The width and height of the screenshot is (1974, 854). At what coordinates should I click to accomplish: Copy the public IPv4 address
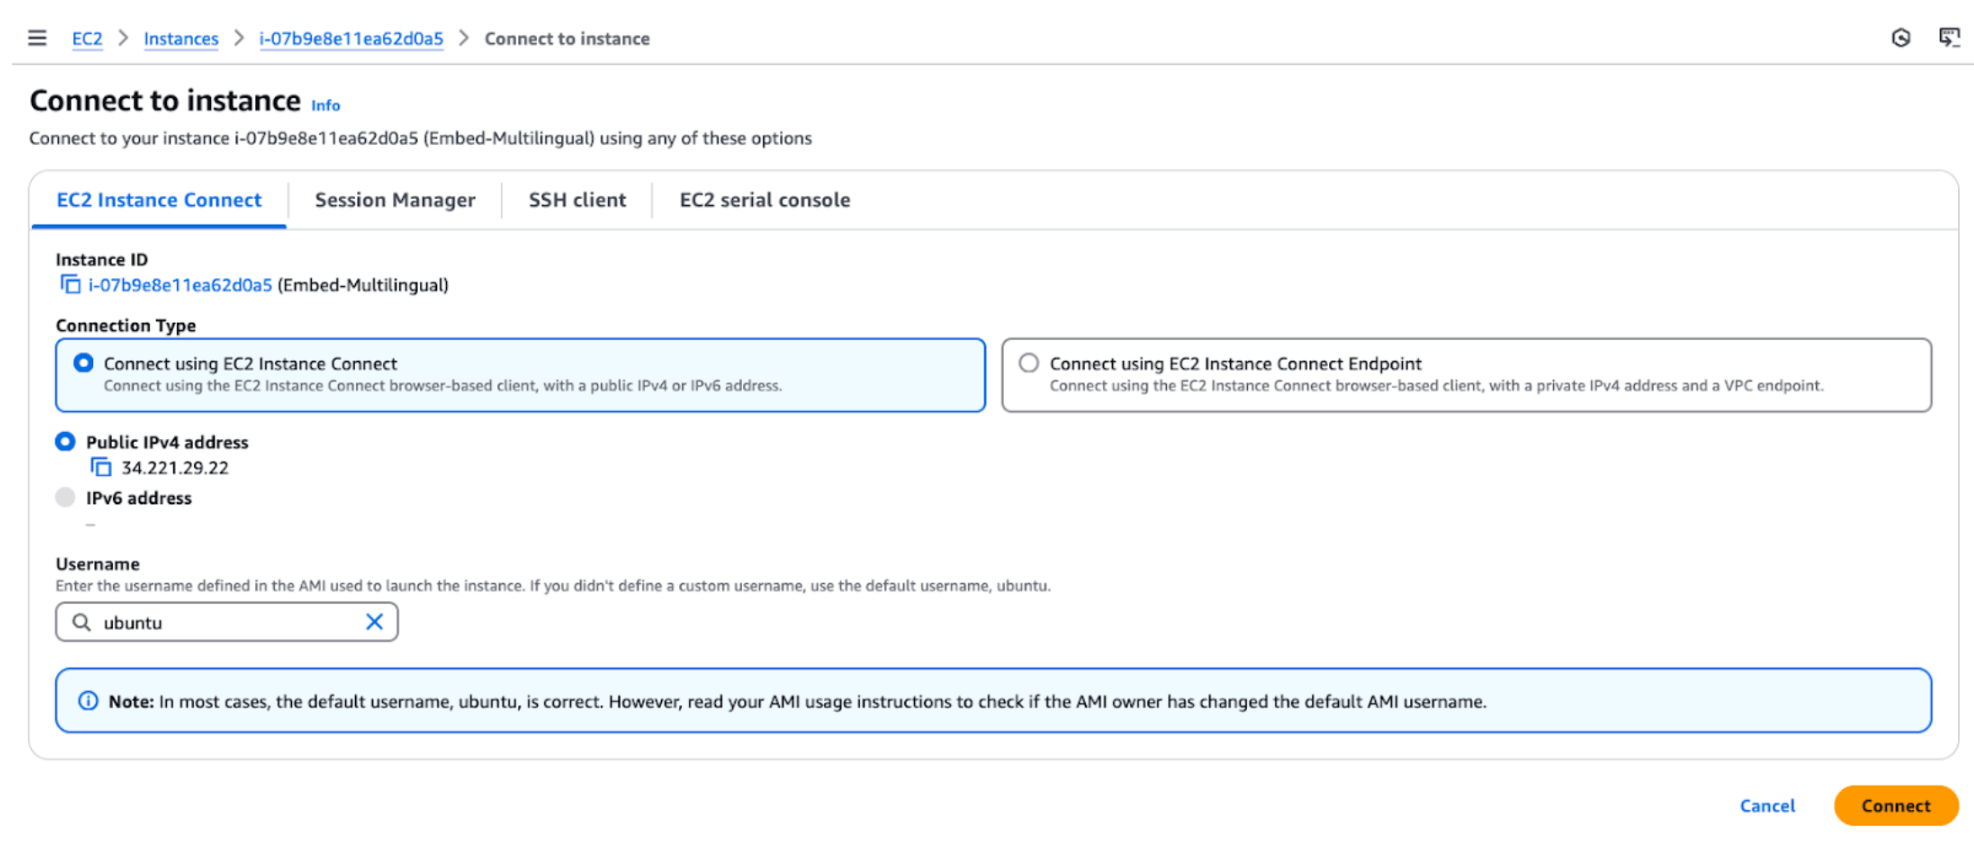tap(101, 467)
